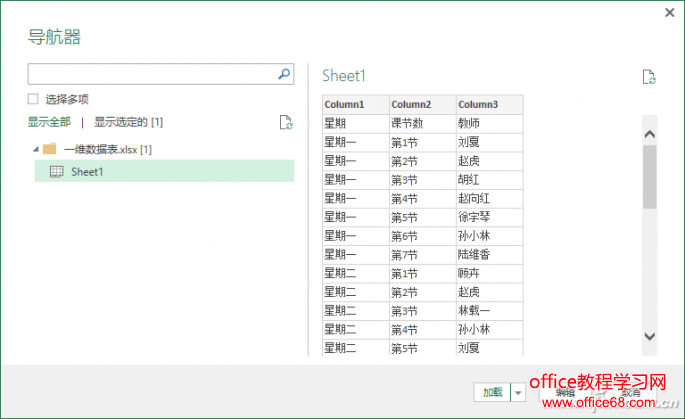This screenshot has height=419, width=685.
Task: Click the 加载 button
Action: [x=491, y=393]
